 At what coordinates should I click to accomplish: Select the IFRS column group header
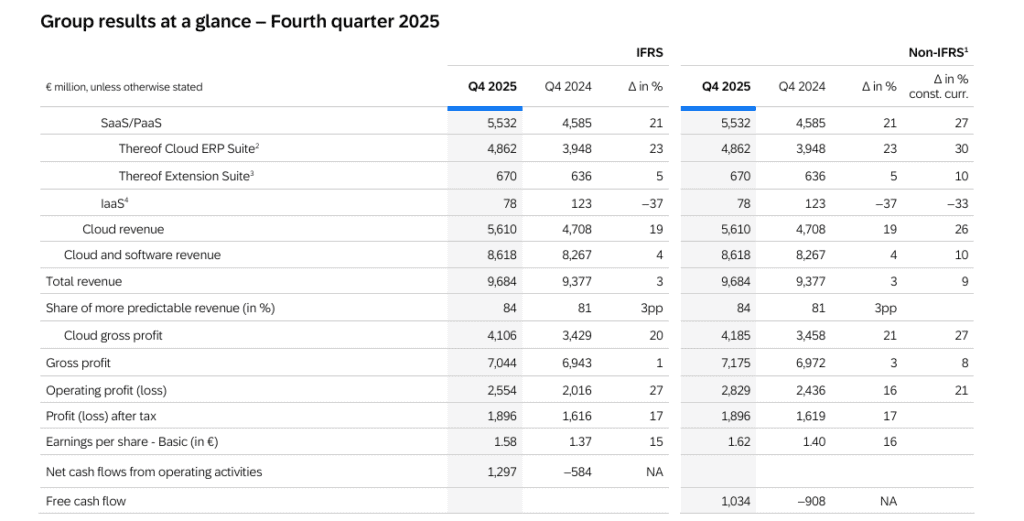(x=649, y=52)
